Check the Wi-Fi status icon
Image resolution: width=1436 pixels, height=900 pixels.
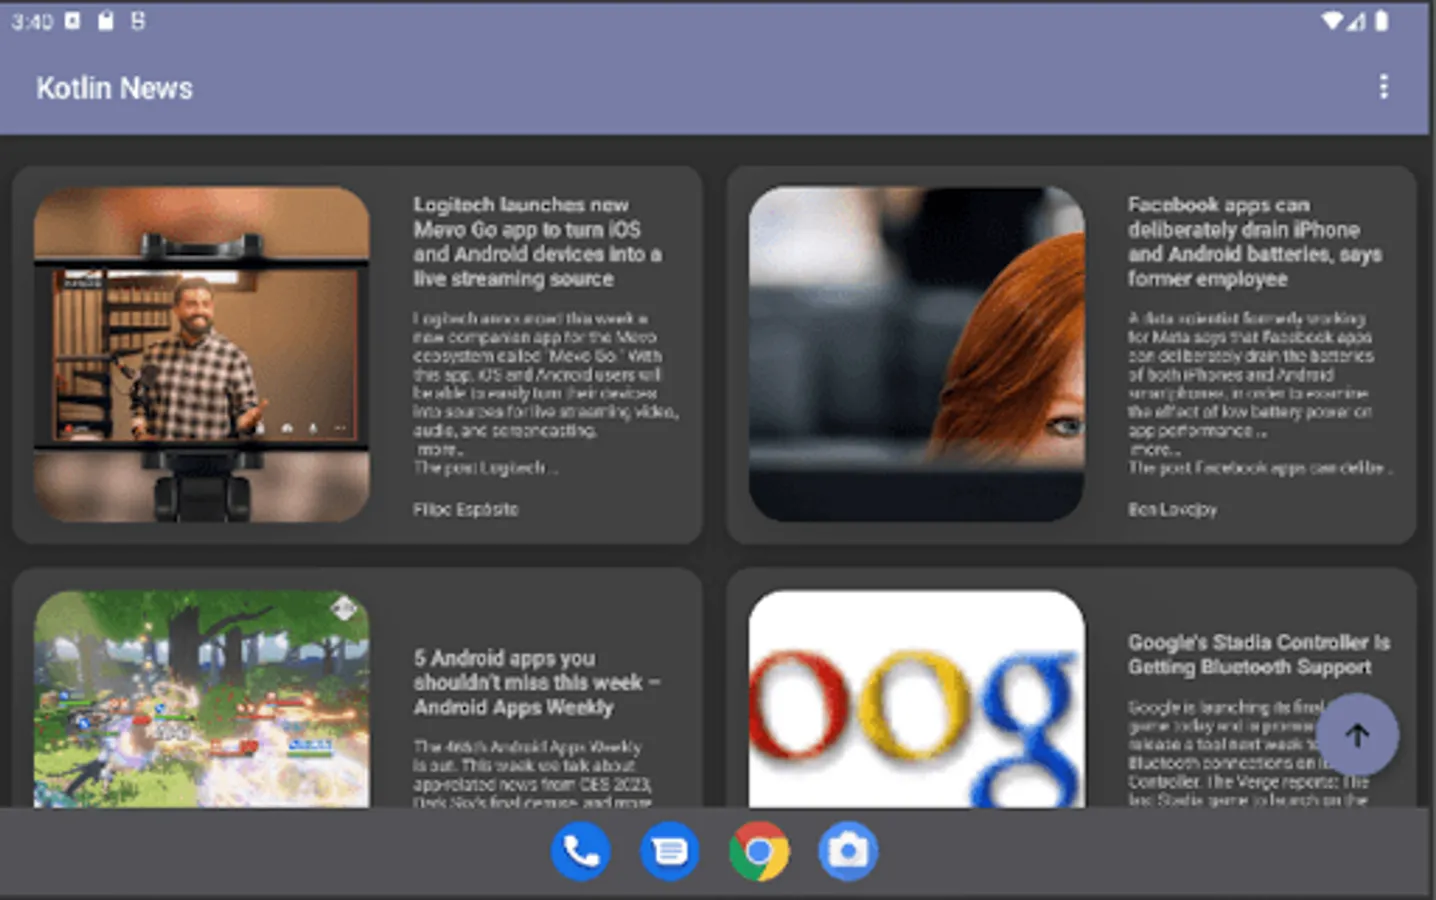pyautogui.click(x=1332, y=21)
